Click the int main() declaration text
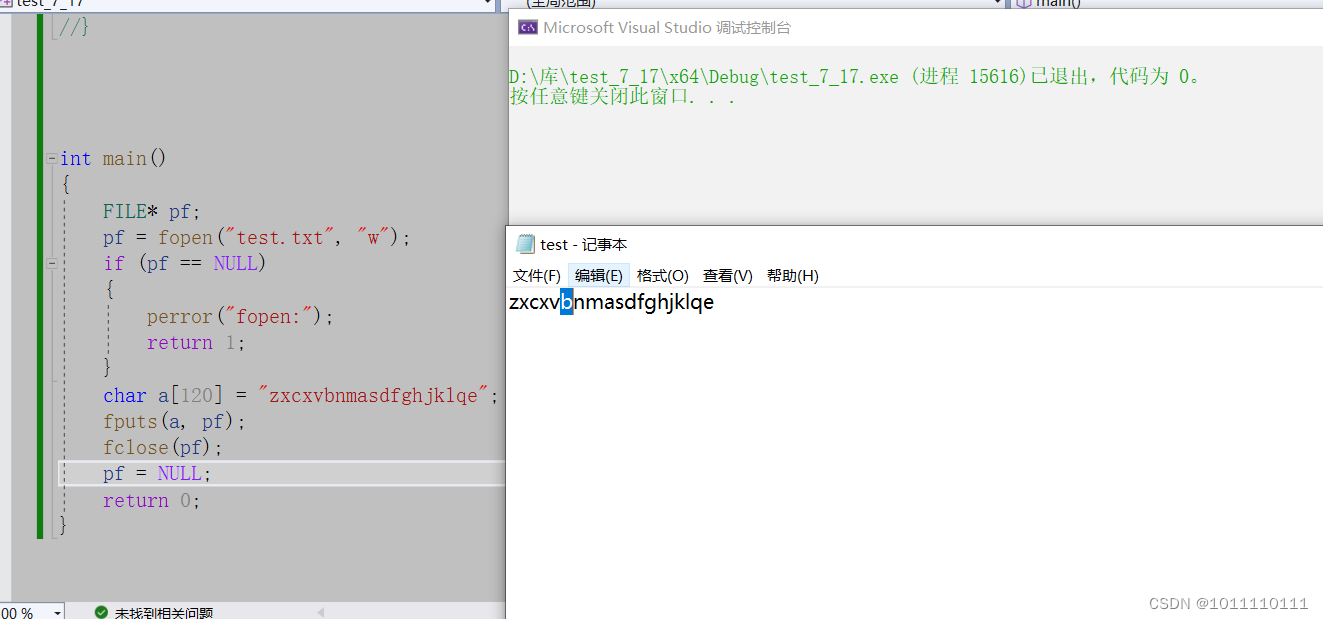Screen dimensions: 1323x619 coord(113,159)
